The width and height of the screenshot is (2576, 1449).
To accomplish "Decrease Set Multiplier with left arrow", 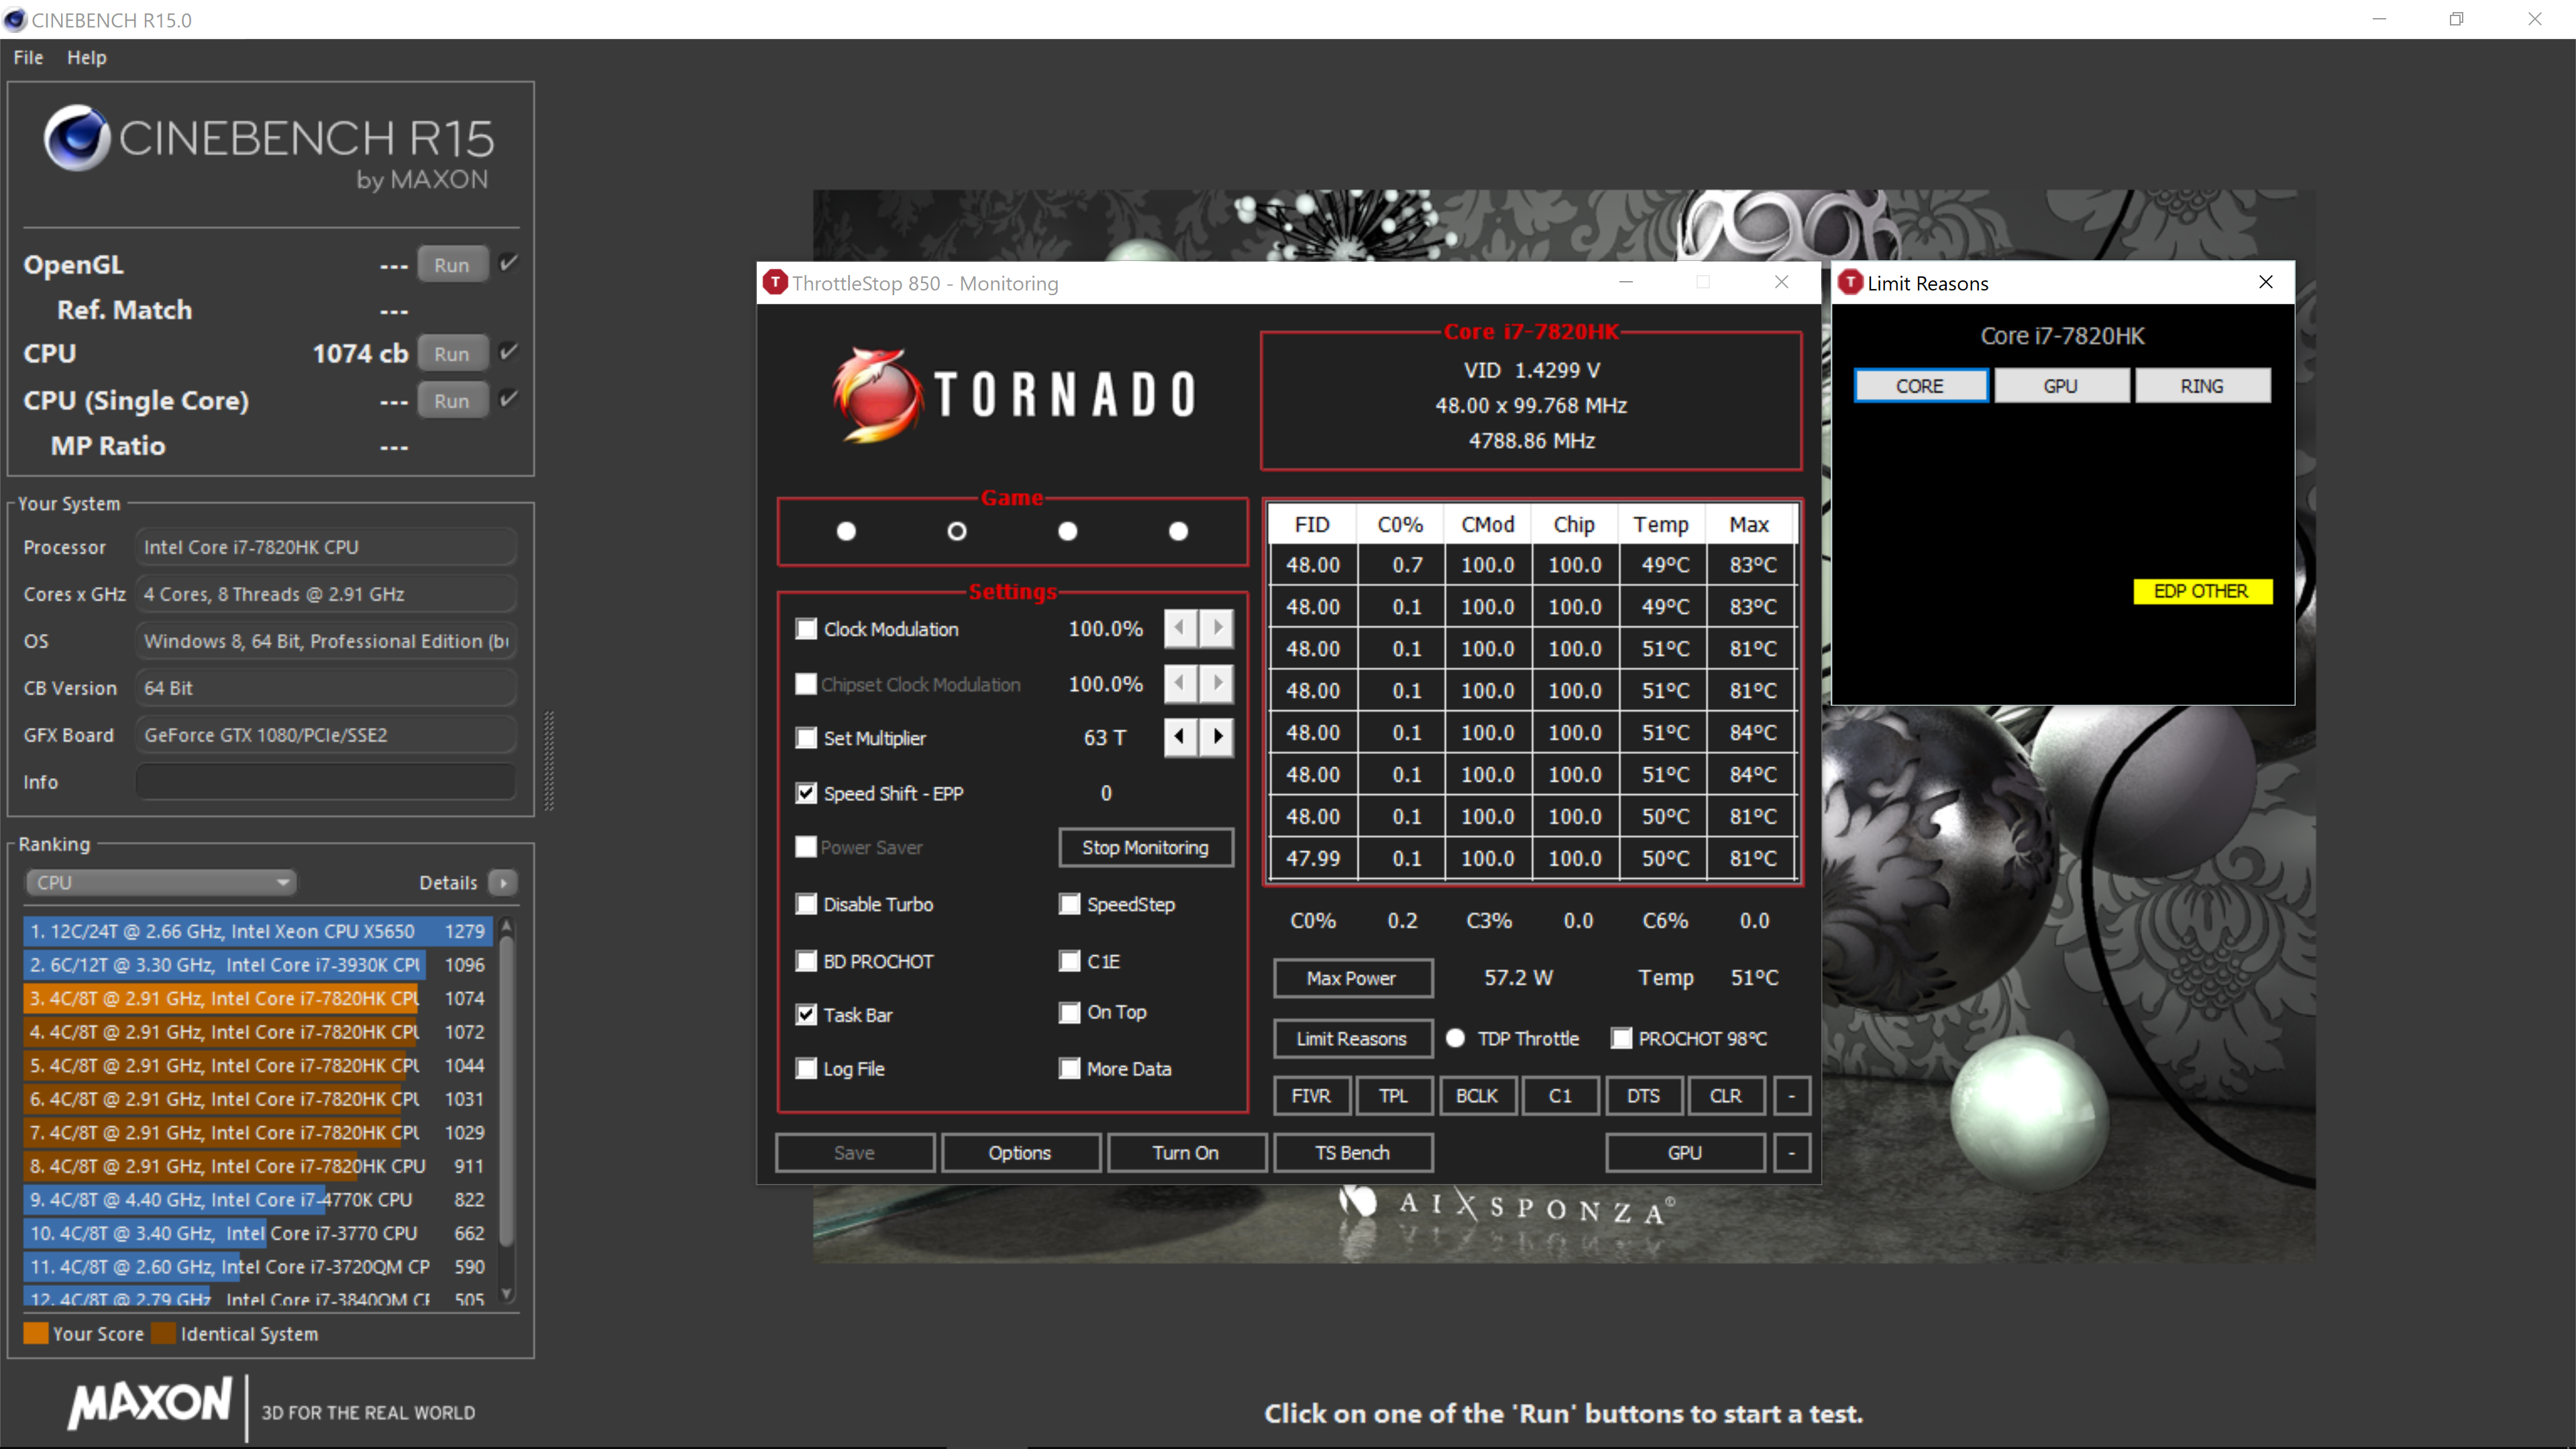I will (1181, 737).
